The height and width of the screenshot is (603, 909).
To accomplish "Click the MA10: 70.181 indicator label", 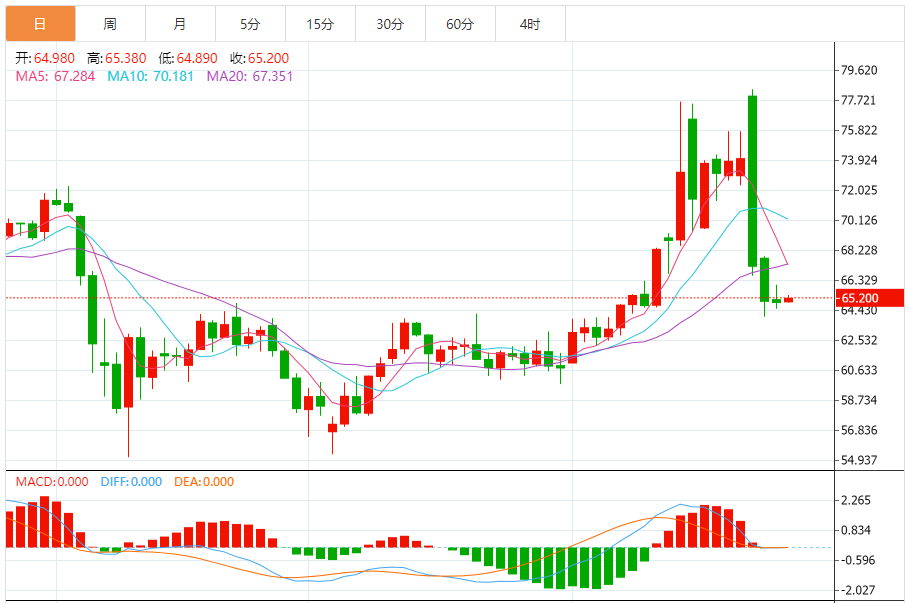I will [150, 77].
